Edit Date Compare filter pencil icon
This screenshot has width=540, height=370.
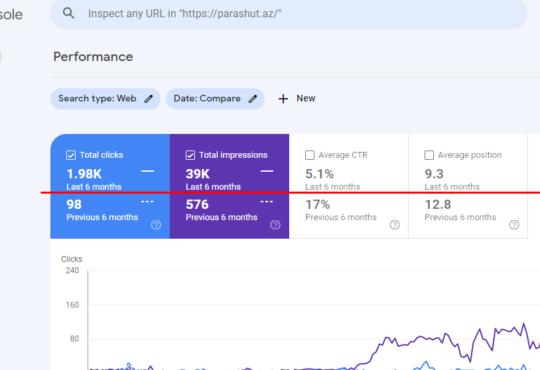tap(253, 99)
